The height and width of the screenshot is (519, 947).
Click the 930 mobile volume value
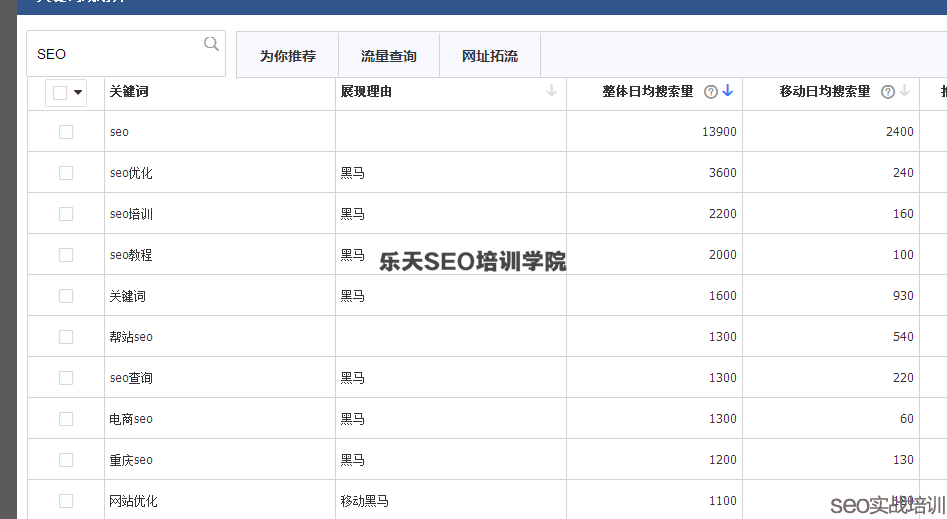[904, 295]
